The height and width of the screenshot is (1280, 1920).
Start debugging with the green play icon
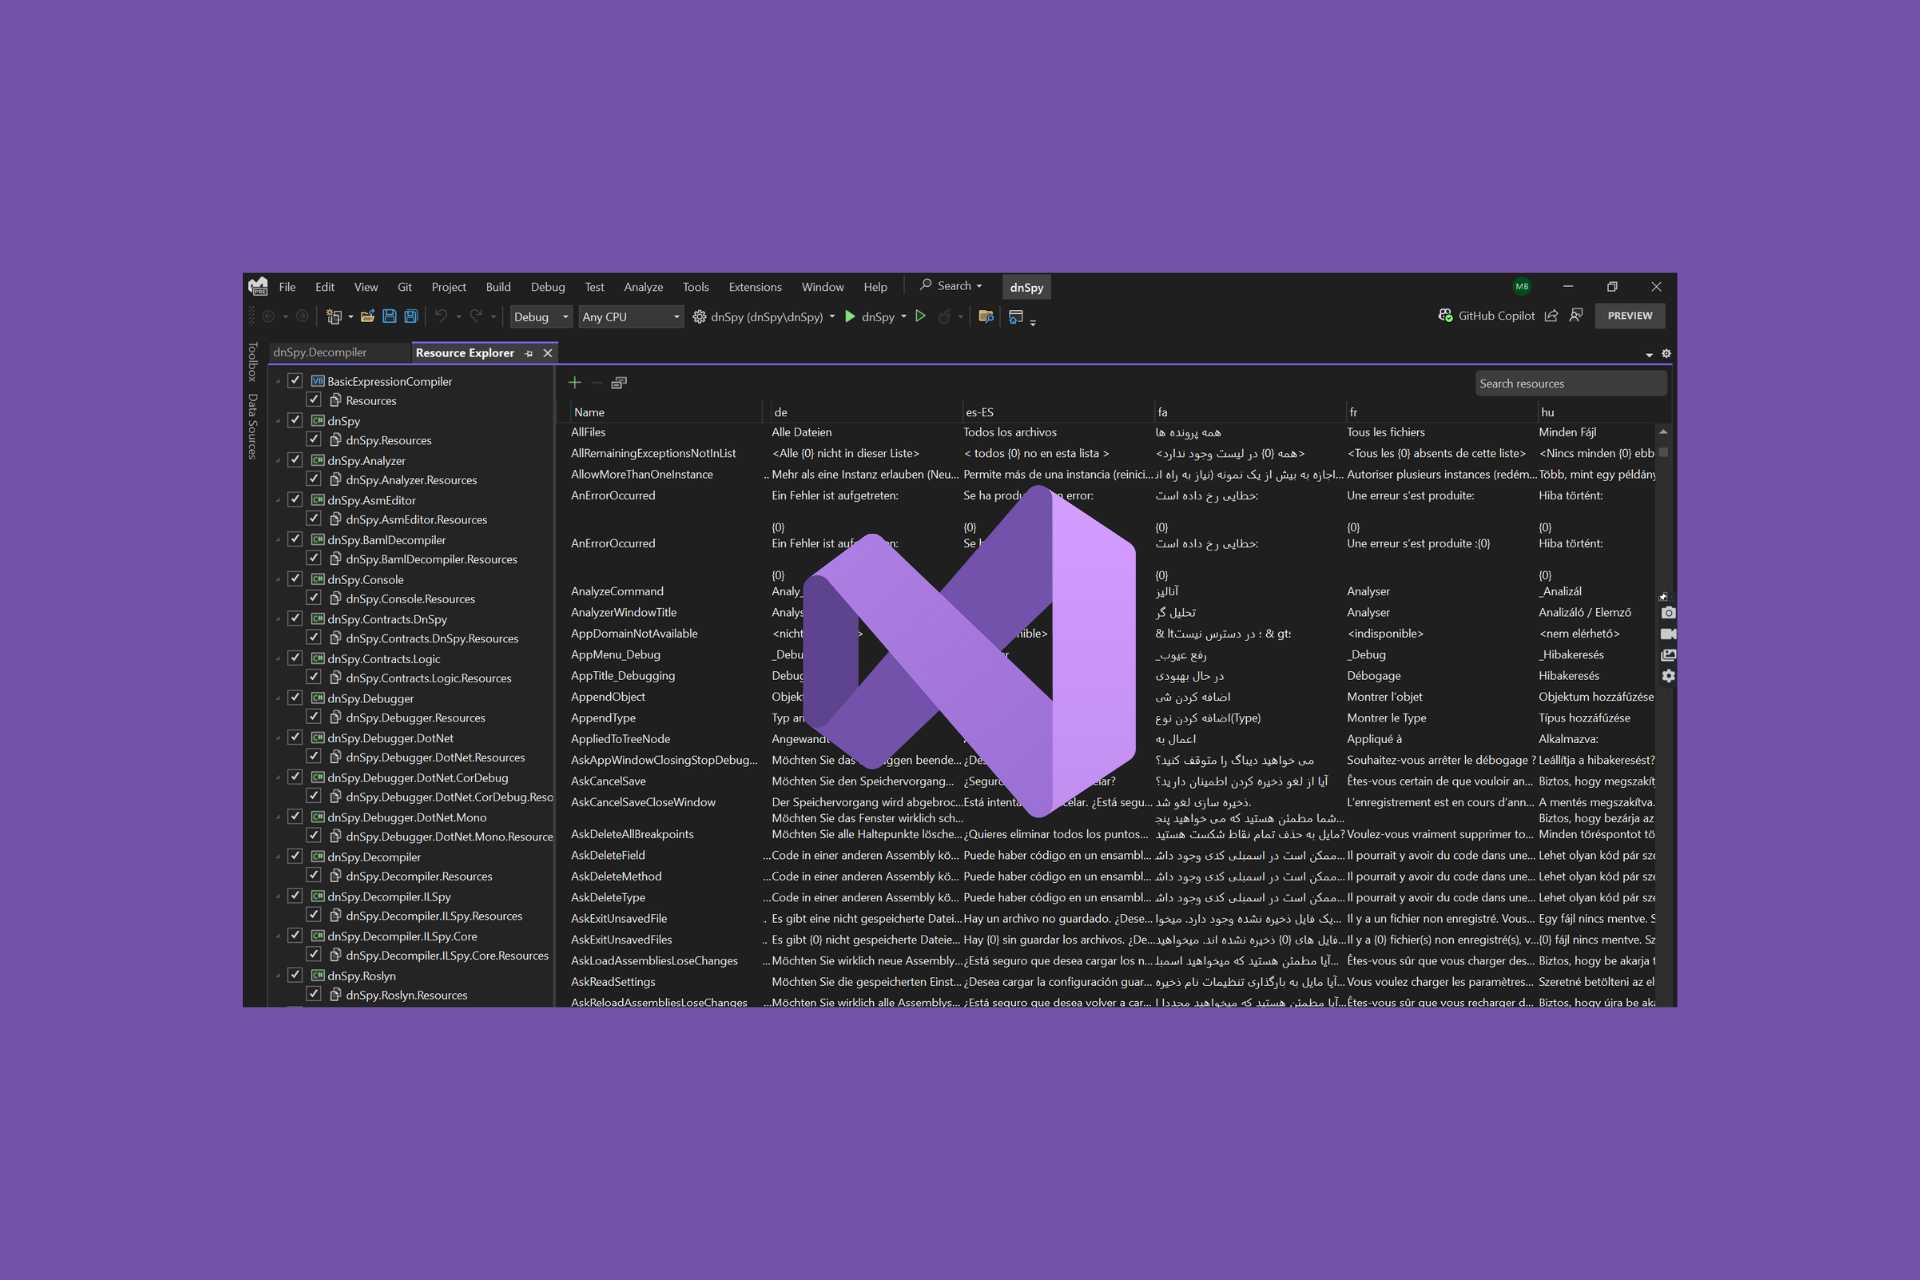[x=850, y=317]
